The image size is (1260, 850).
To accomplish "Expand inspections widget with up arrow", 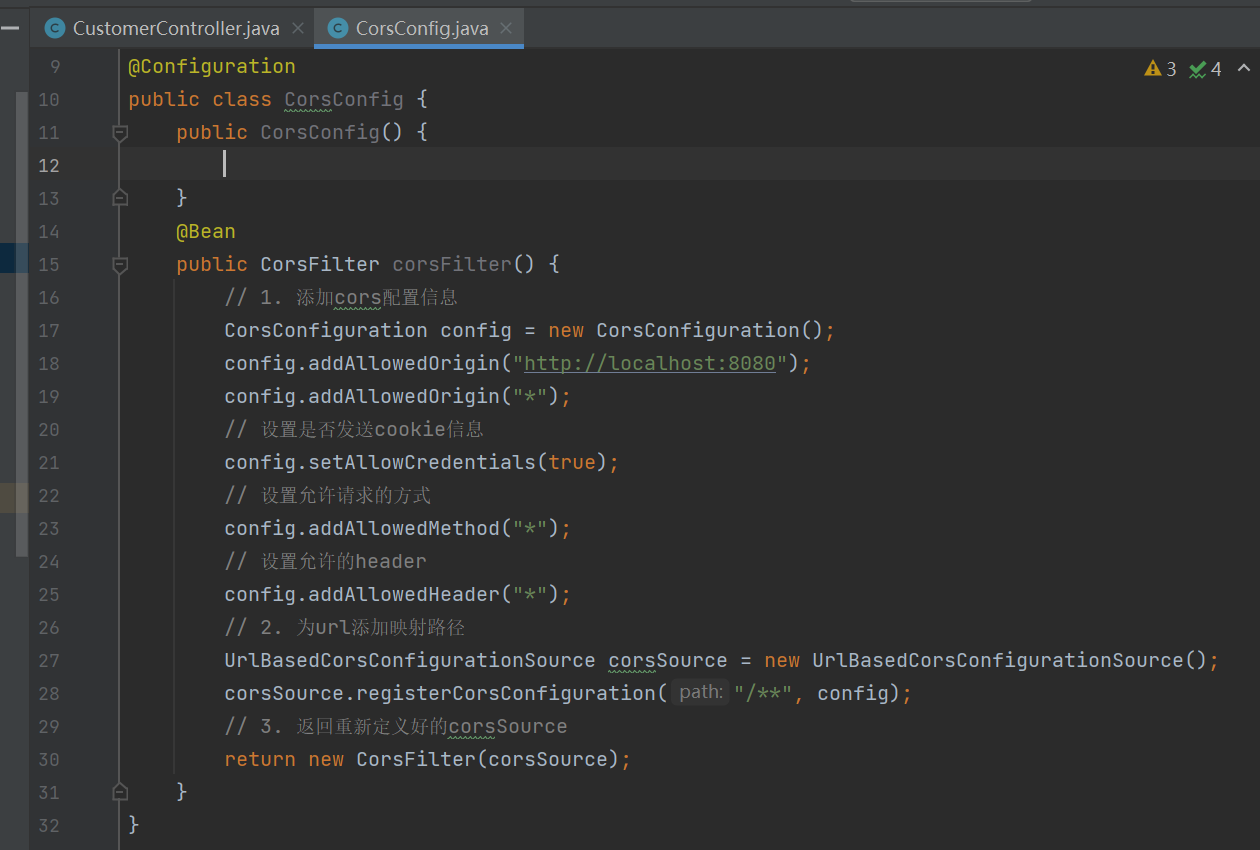I will [x=1243, y=68].
